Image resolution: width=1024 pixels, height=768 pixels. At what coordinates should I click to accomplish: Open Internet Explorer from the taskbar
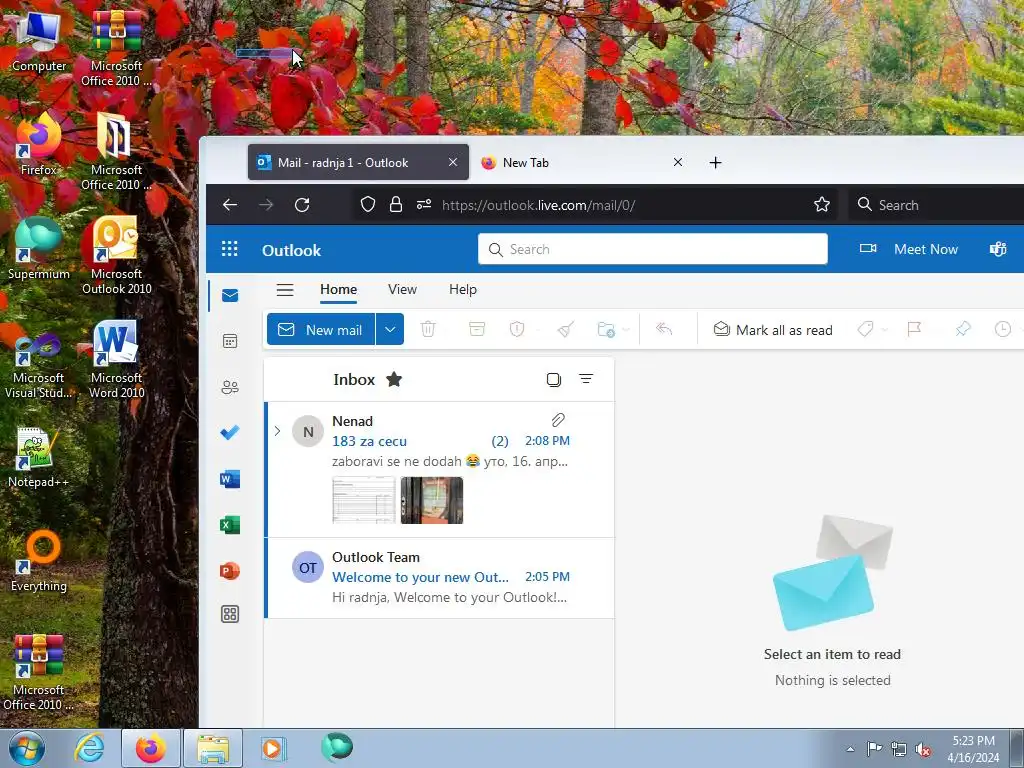[x=89, y=748]
